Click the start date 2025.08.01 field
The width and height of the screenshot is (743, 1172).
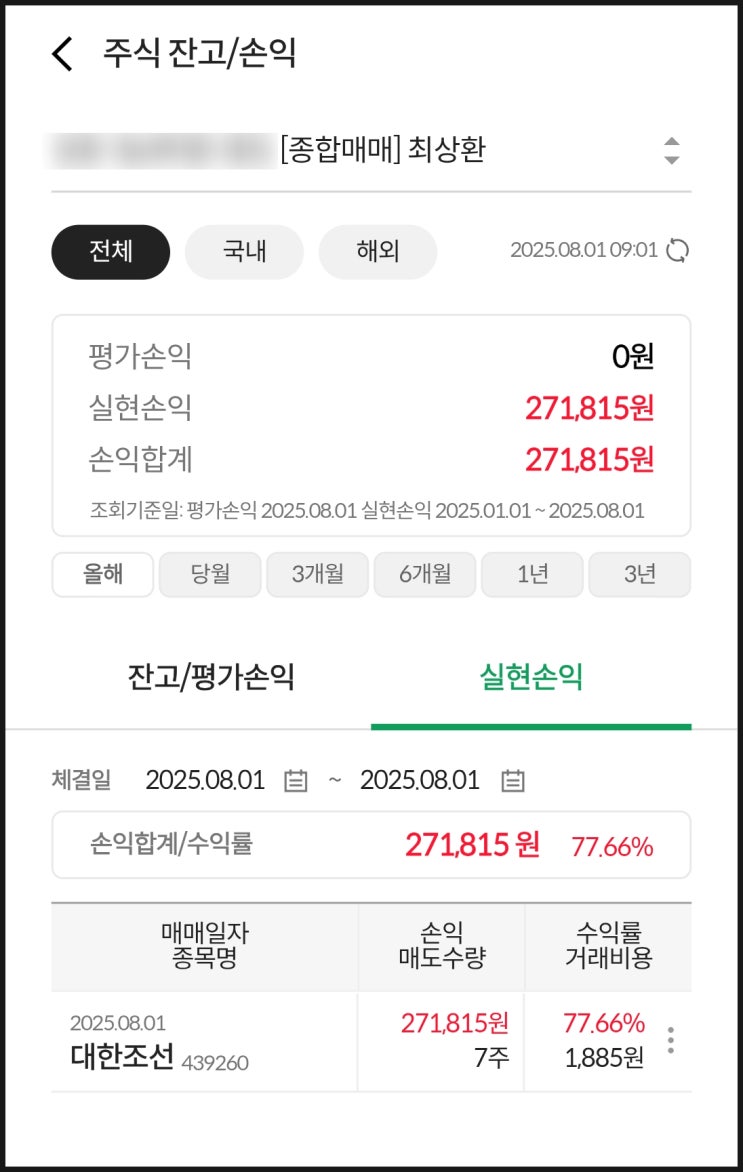coord(205,781)
